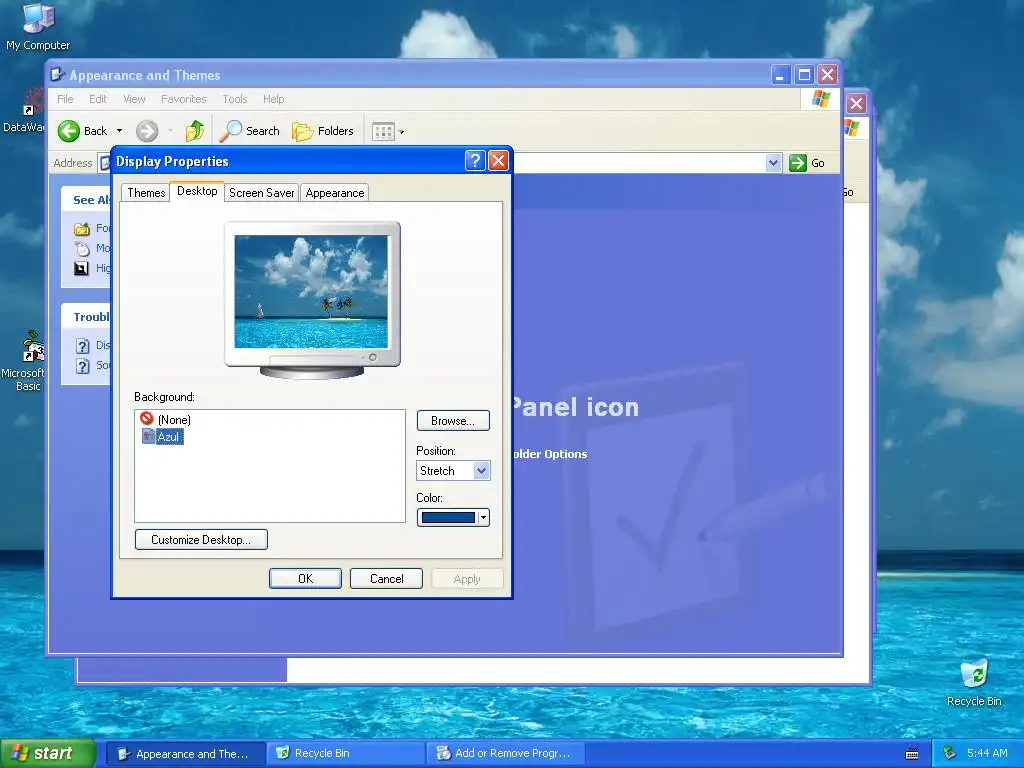Click the tray icon next to clock

(x=950, y=753)
